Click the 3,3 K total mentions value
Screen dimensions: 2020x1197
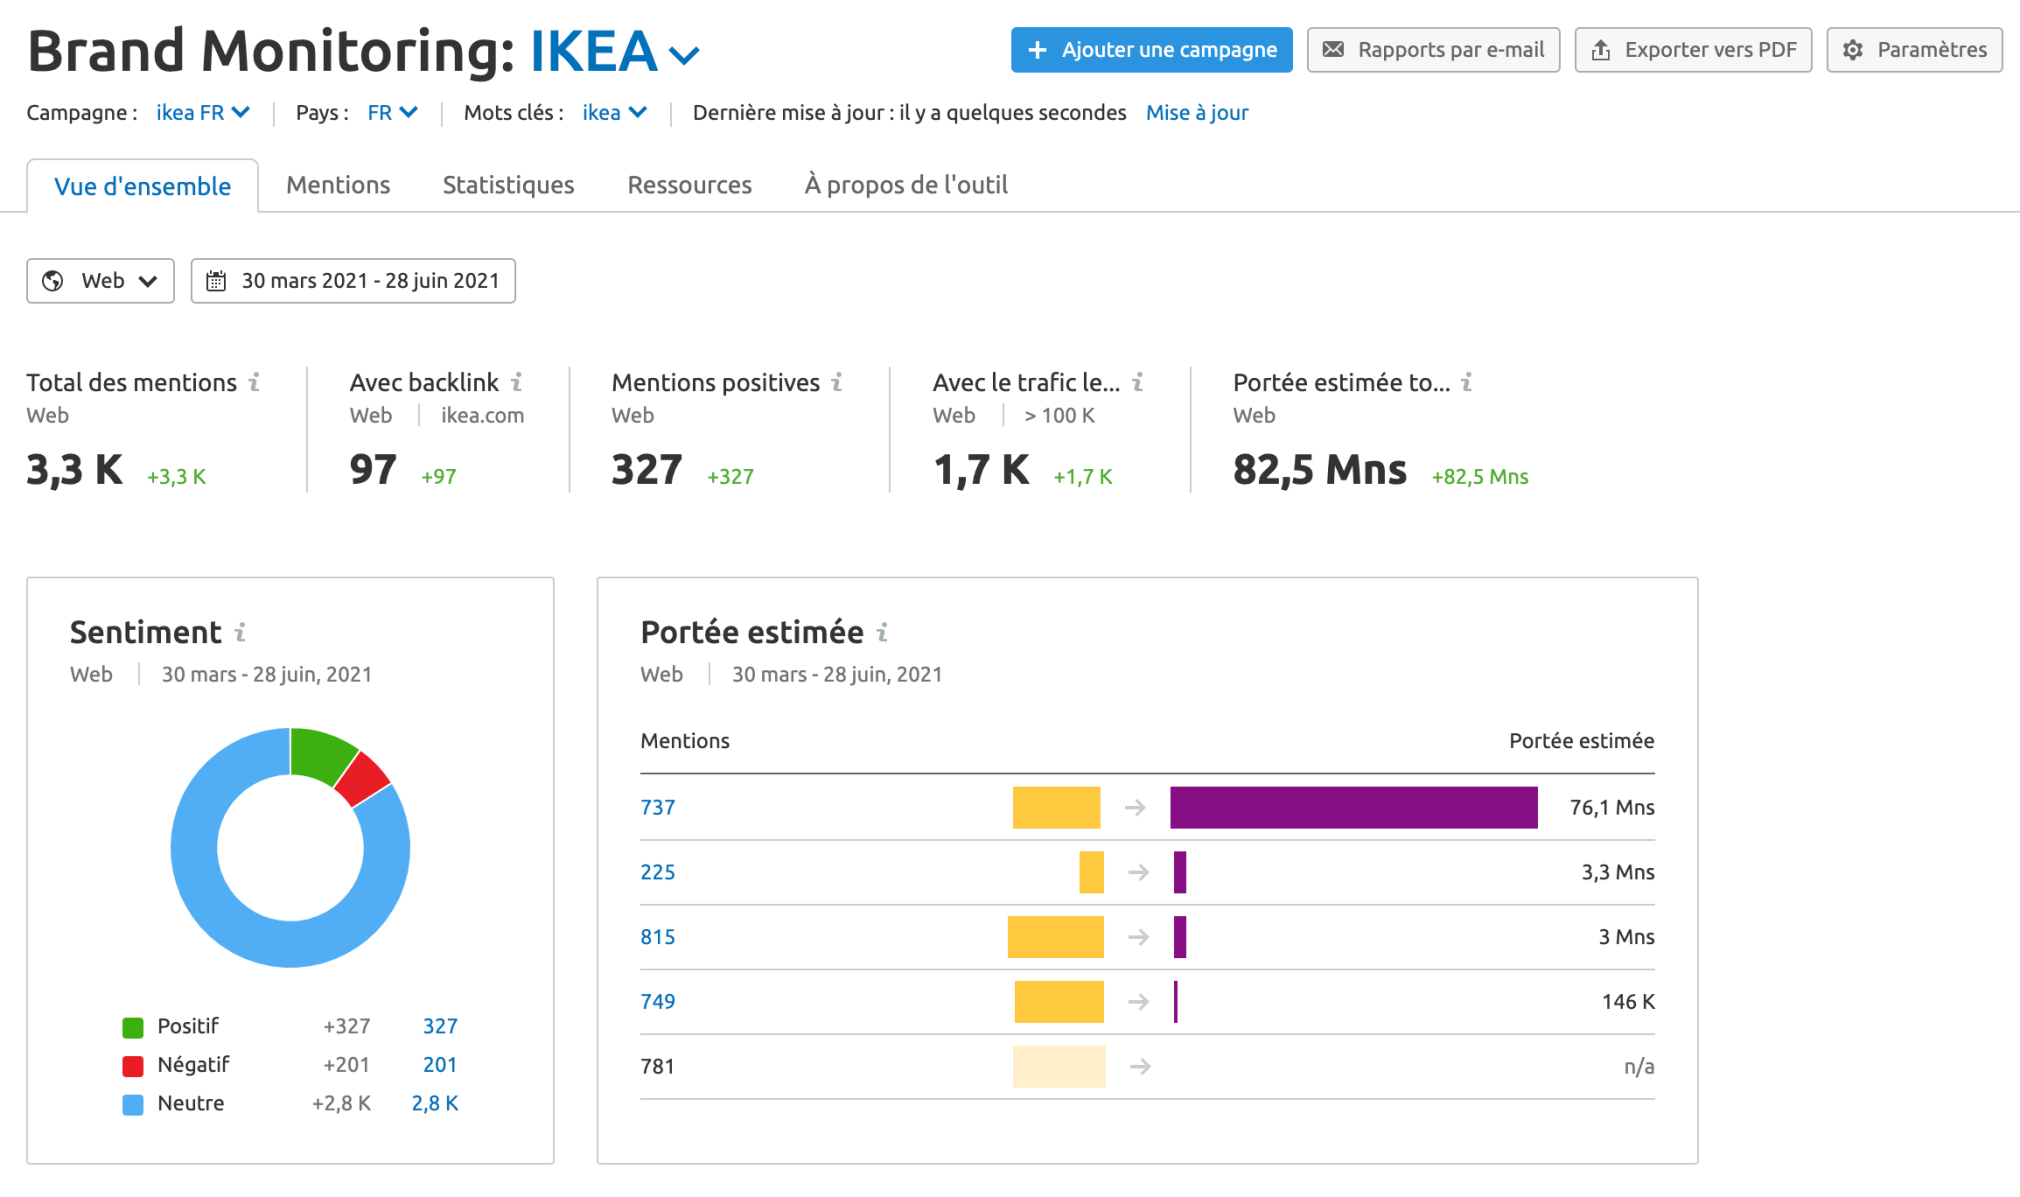pyautogui.click(x=74, y=469)
